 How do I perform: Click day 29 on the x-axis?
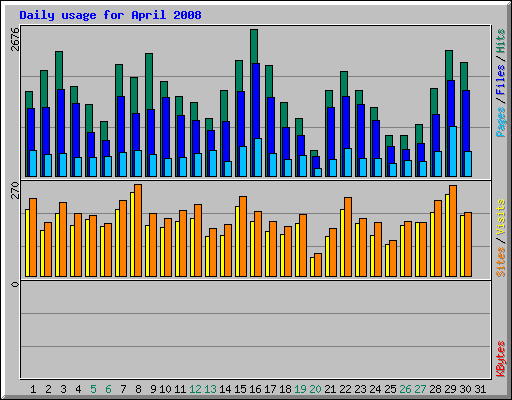[x=450, y=389]
